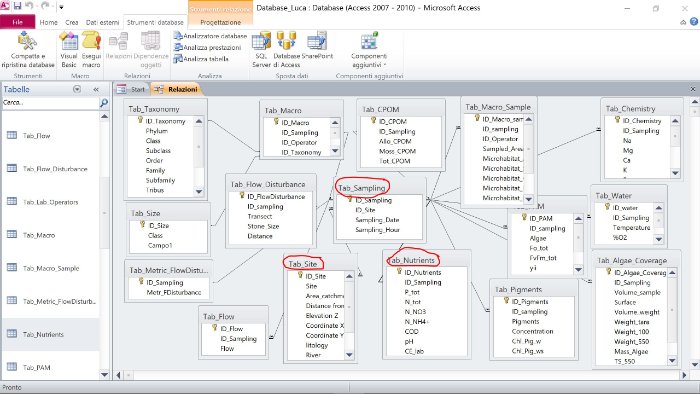This screenshot has width=700, height=394.
Task: Click Tab_Macro field list scroll down arrow
Action: coord(335,152)
